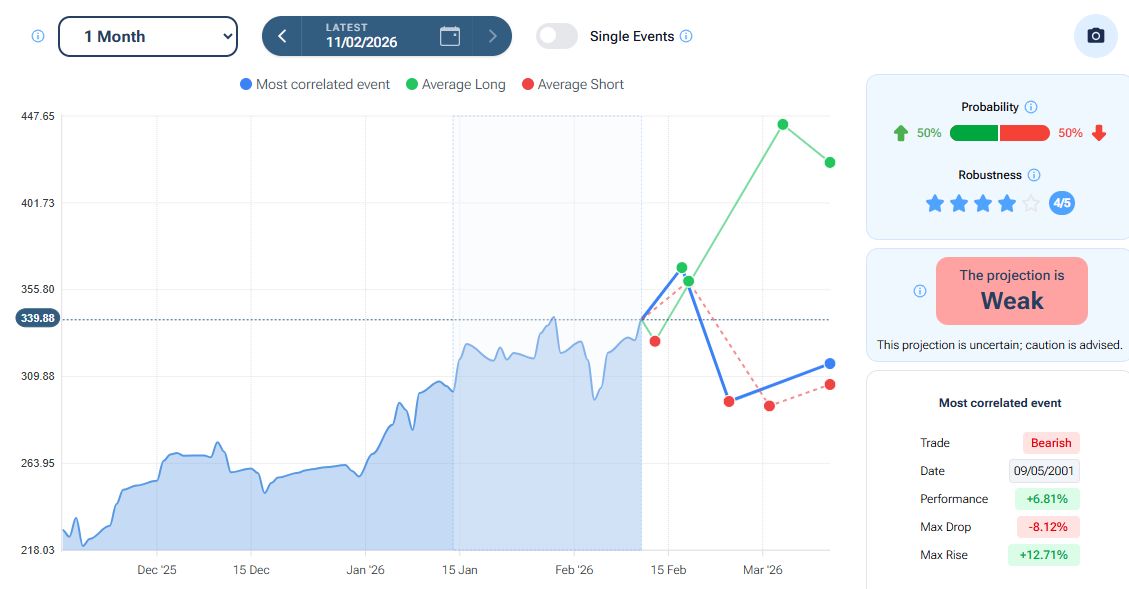
Task: Click the next date right arrow
Action: tap(491, 36)
